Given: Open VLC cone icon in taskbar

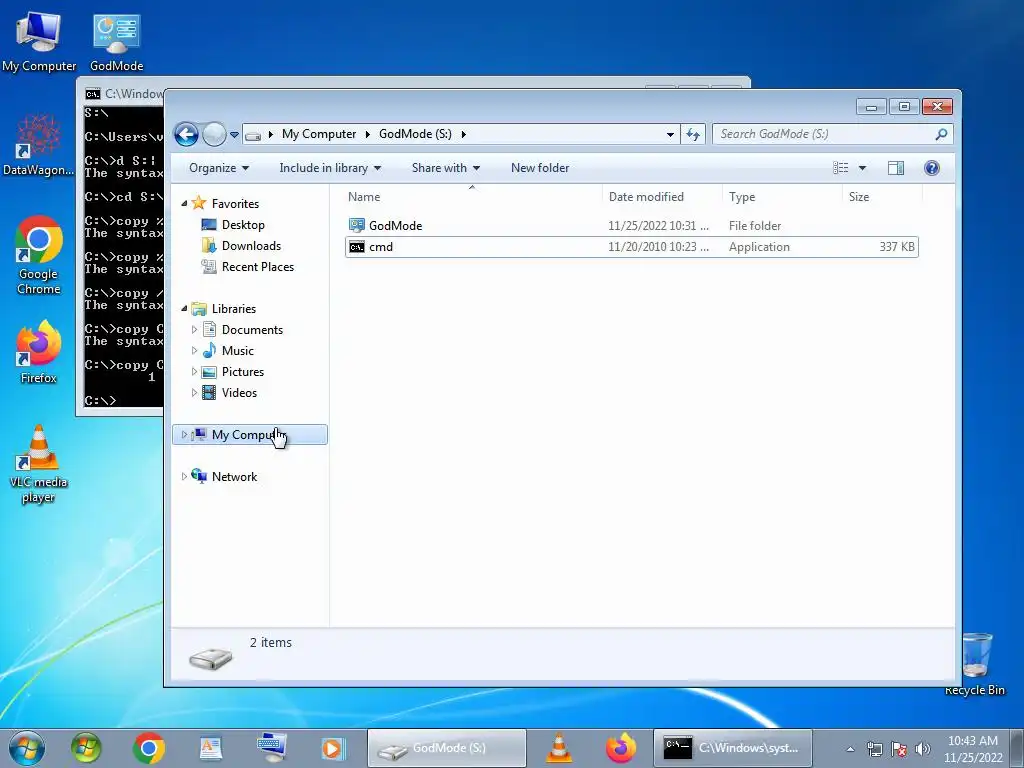Looking at the screenshot, I should click(559, 748).
